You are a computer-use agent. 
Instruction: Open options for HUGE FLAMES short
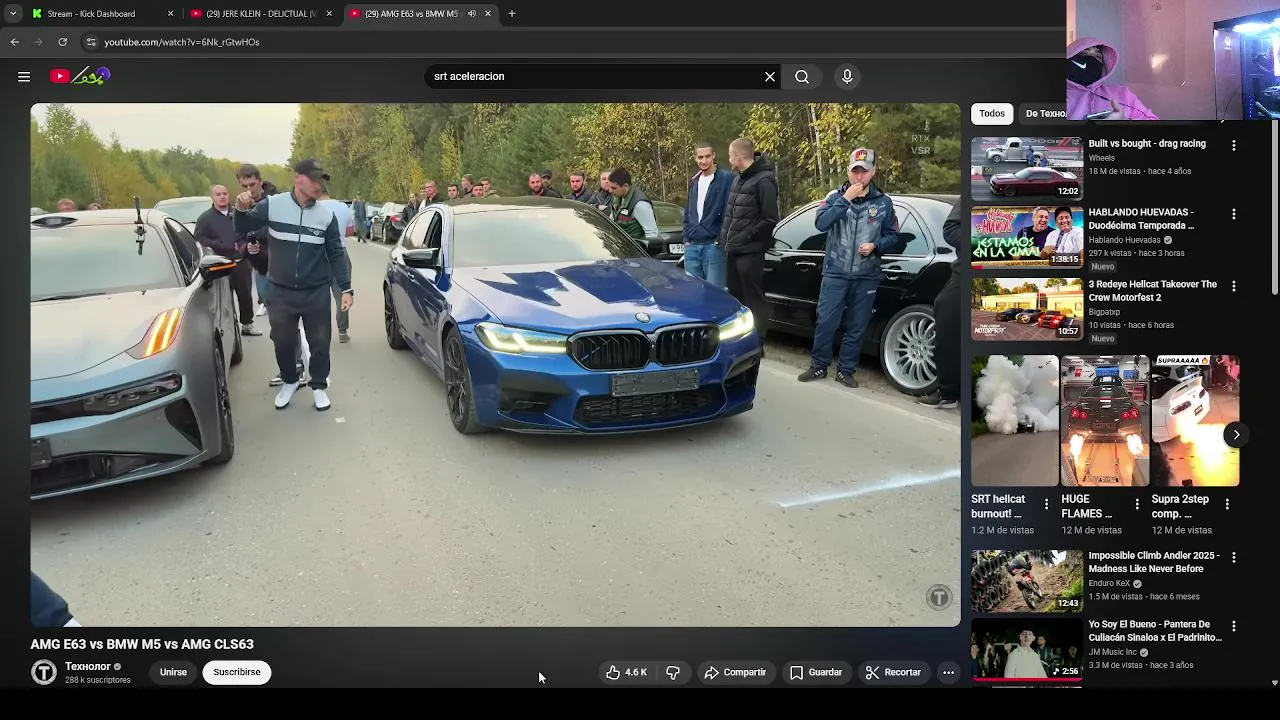pyautogui.click(x=1136, y=504)
